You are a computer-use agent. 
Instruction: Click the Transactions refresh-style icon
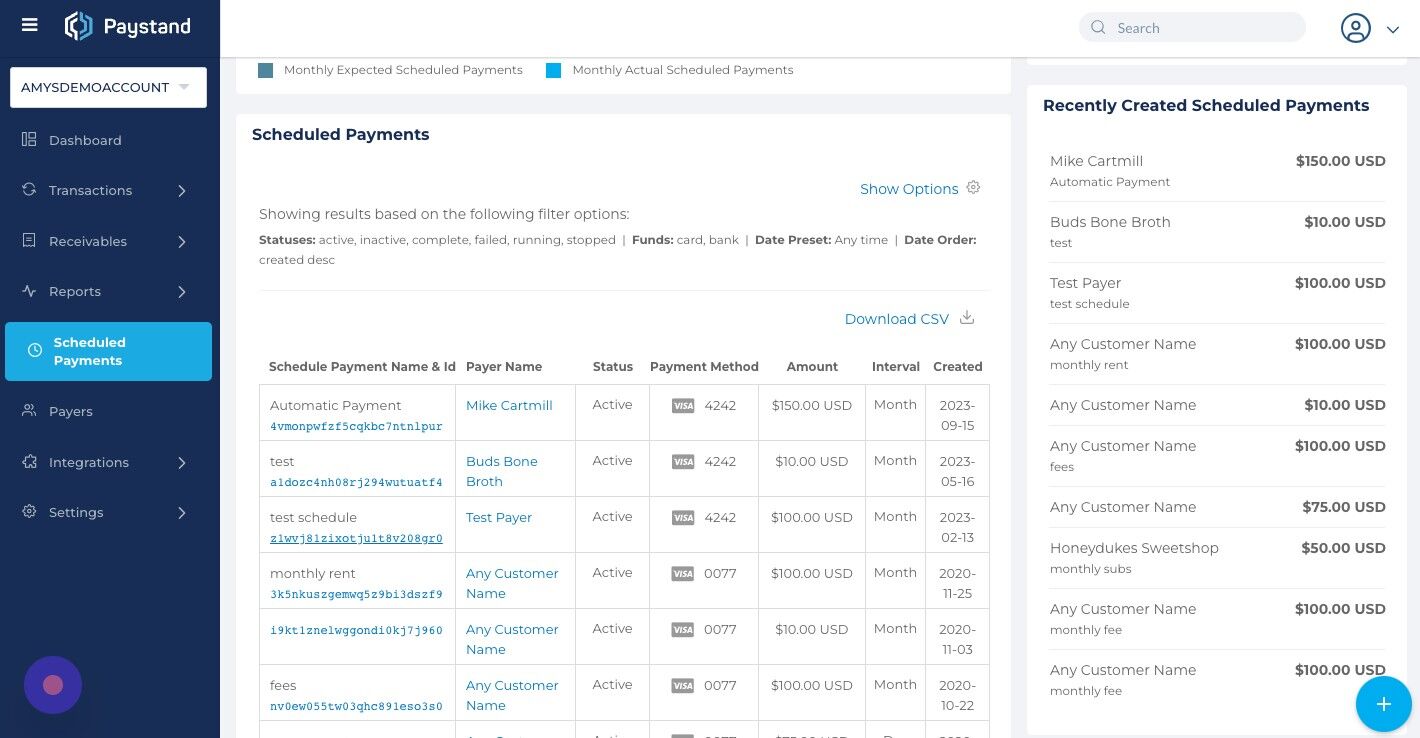29,189
